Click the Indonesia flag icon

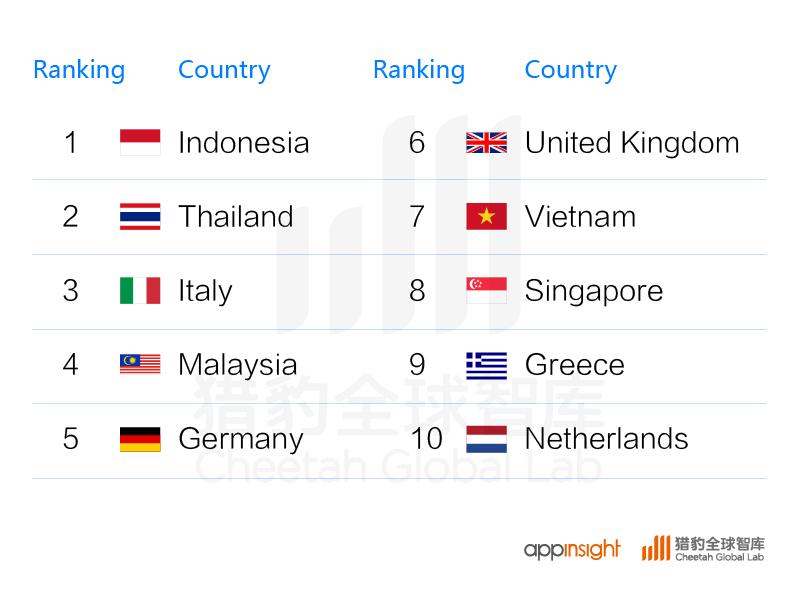[x=140, y=142]
